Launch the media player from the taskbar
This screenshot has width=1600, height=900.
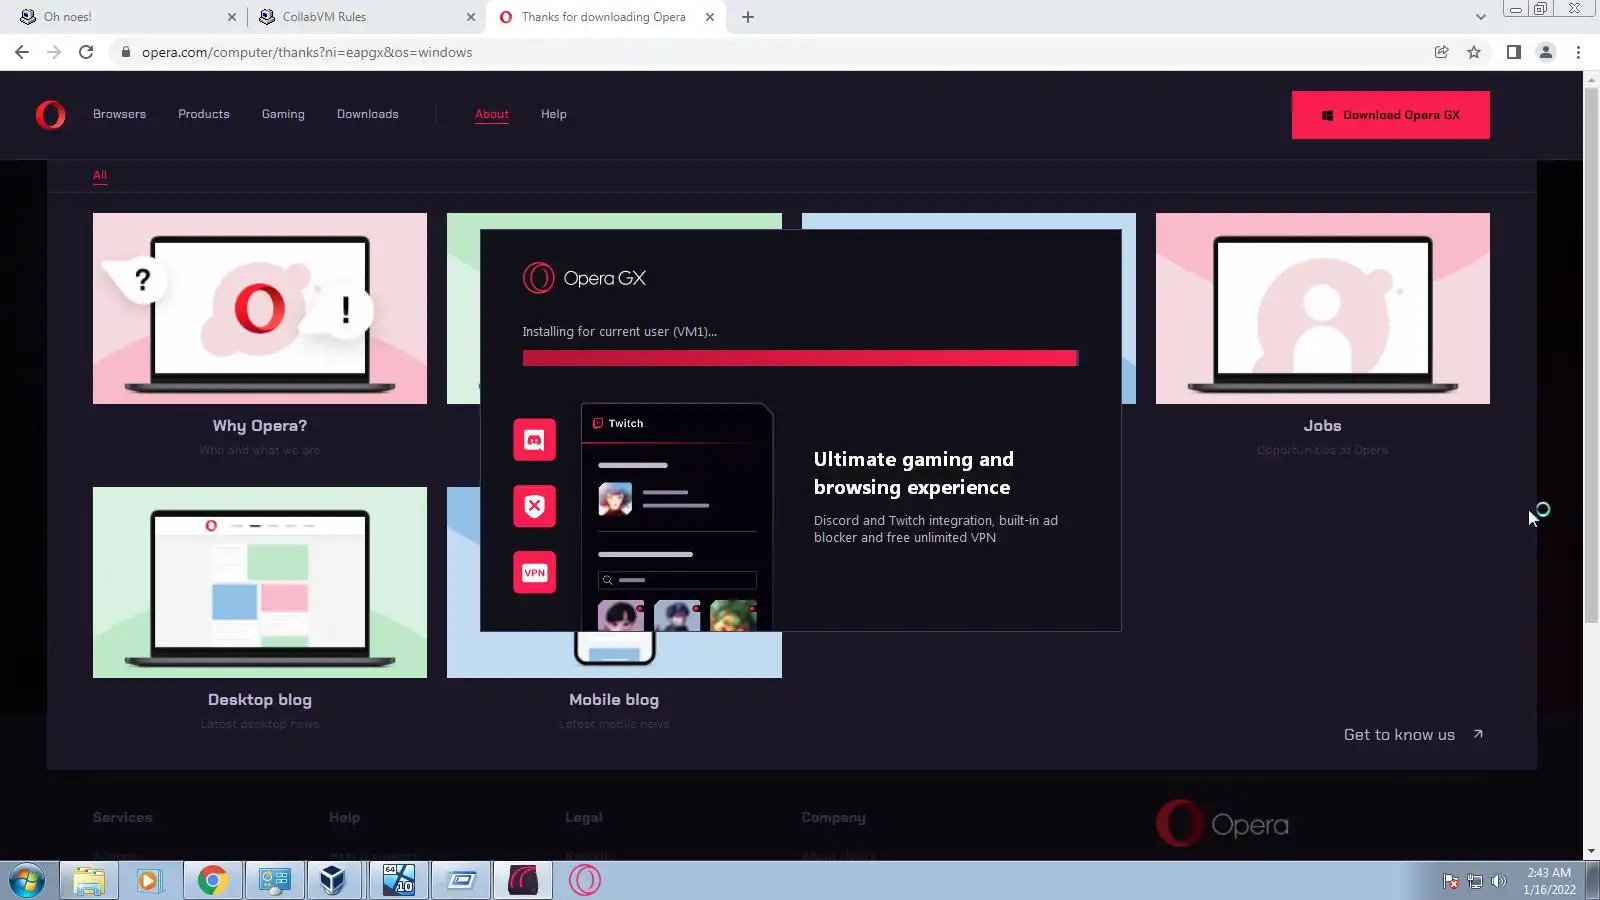(x=150, y=880)
